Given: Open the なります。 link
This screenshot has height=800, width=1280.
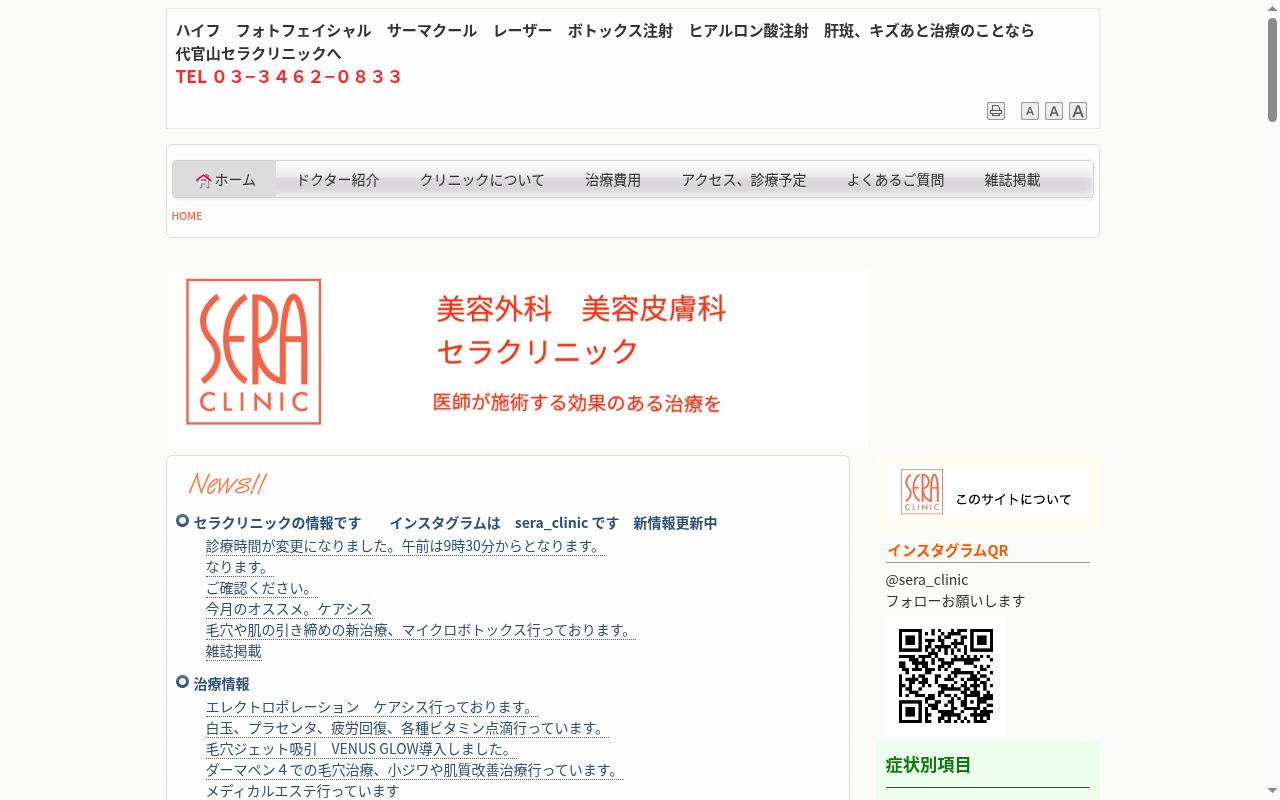Looking at the screenshot, I should (240, 567).
